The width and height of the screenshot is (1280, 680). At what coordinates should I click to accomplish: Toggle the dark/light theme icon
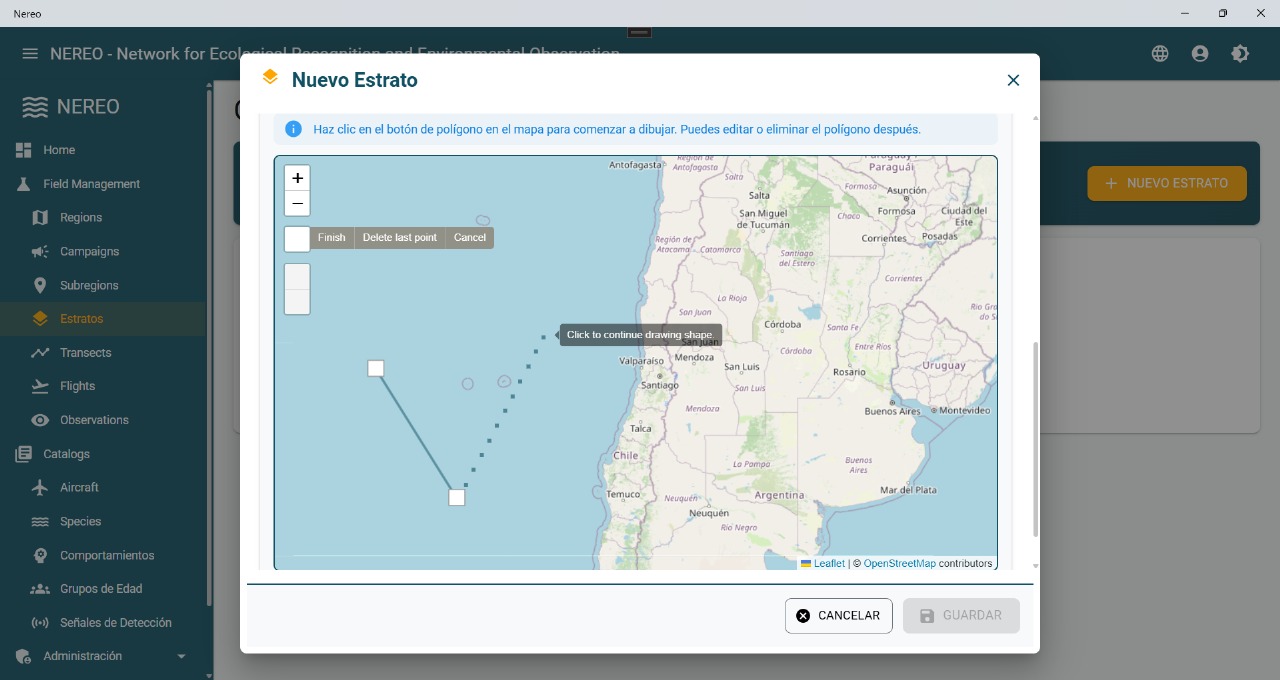click(x=1240, y=54)
